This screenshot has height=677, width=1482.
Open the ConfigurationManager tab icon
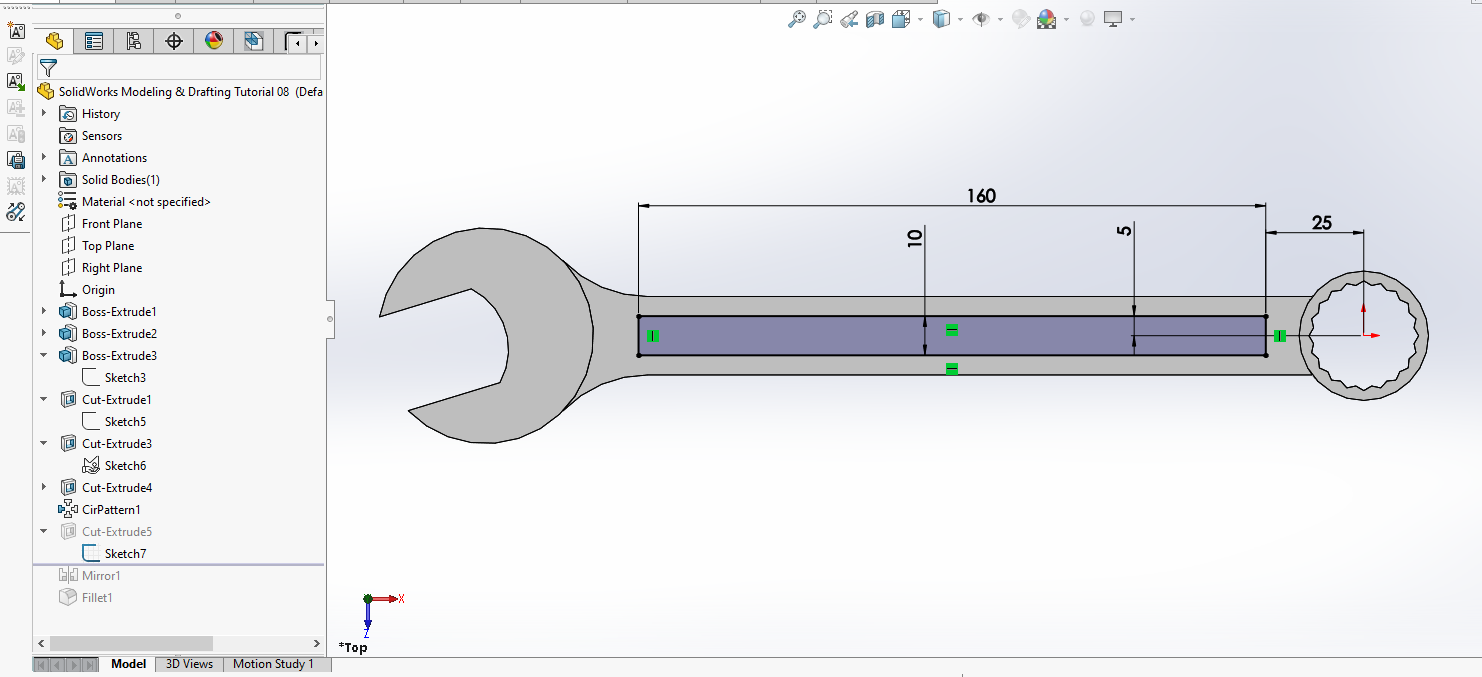coord(134,41)
